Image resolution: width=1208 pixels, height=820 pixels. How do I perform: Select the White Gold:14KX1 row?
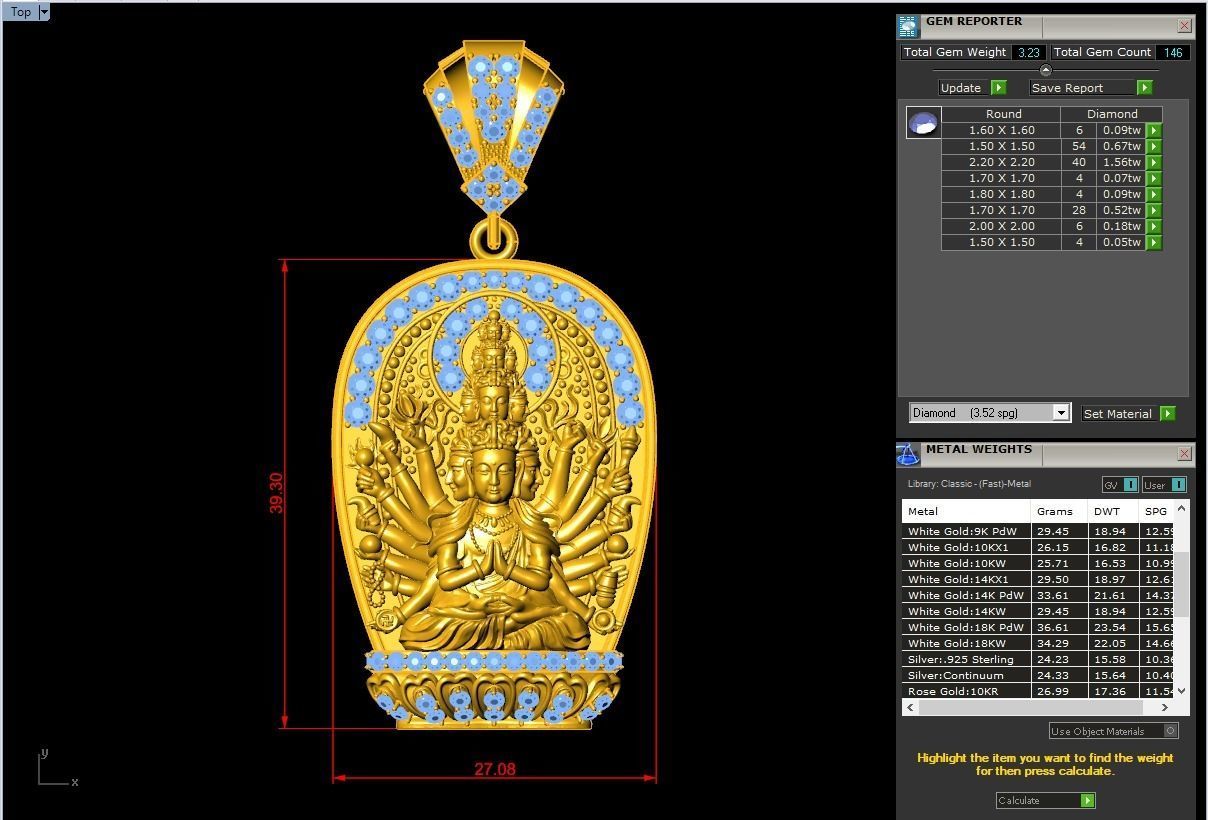coord(1038,579)
